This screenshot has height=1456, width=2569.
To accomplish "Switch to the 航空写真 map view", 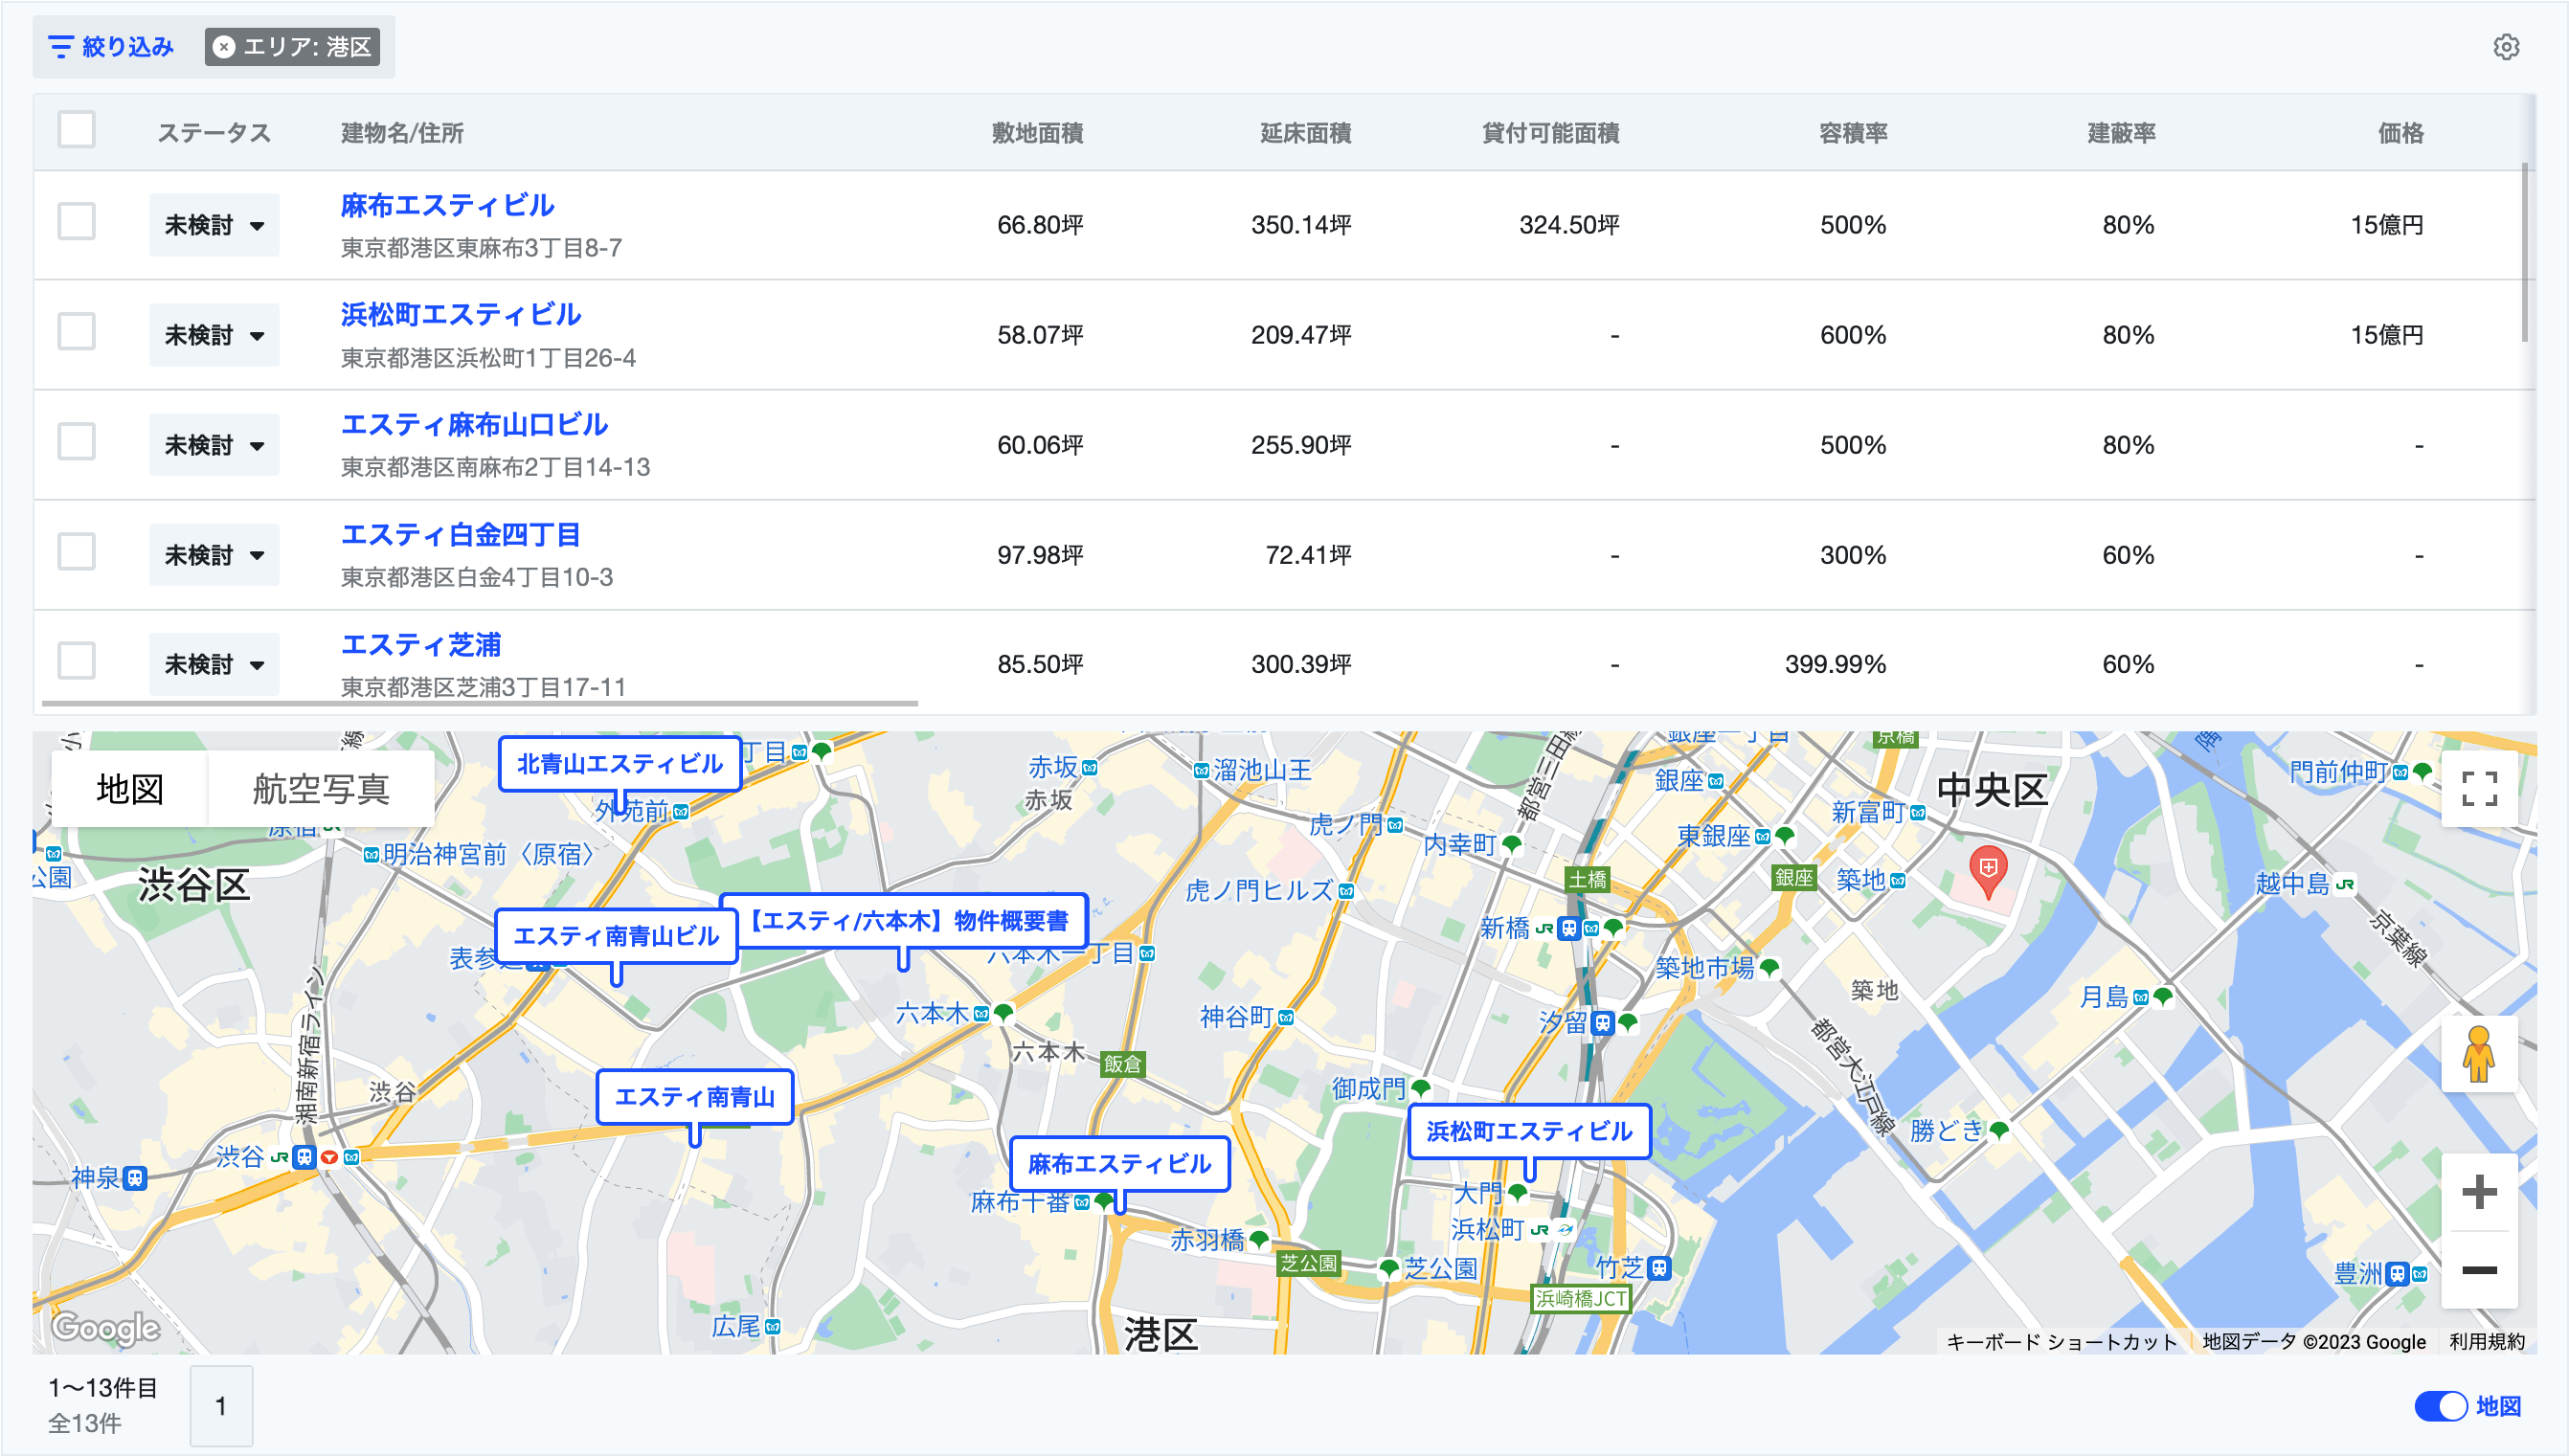I will pos(317,788).
